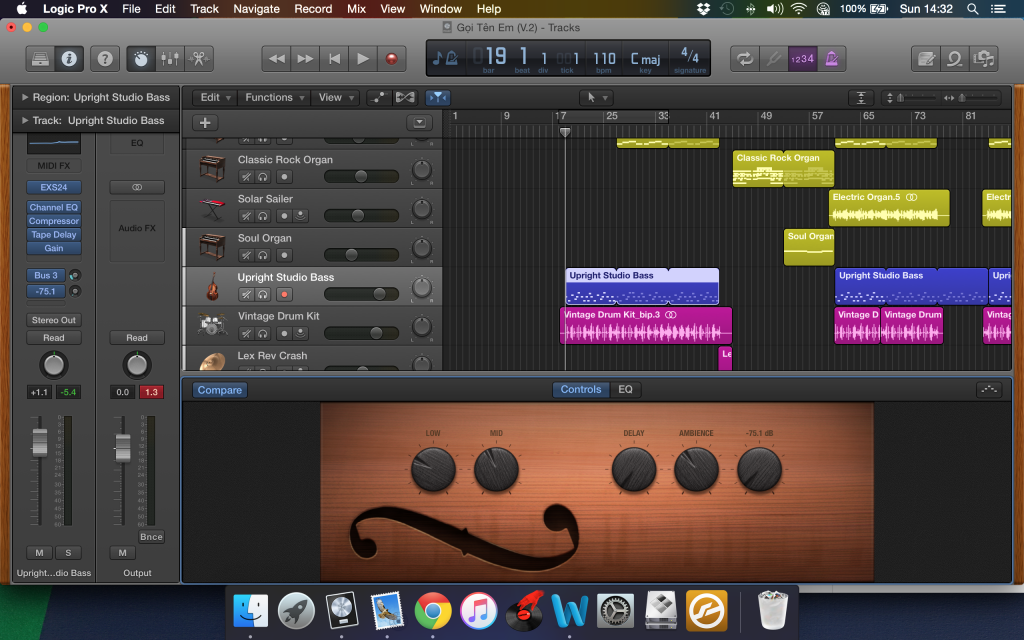
Task: Open Google Chrome from the Dock
Action: [x=432, y=611]
